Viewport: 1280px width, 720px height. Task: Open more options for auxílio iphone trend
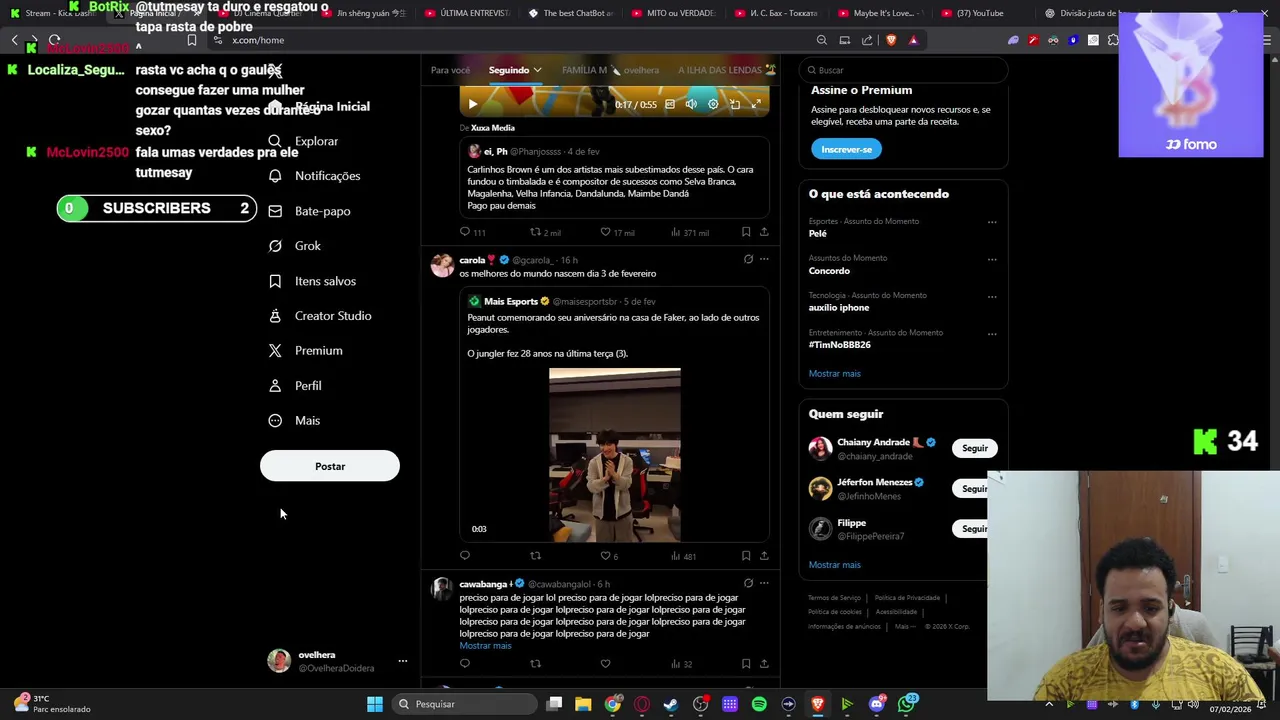[992, 296]
